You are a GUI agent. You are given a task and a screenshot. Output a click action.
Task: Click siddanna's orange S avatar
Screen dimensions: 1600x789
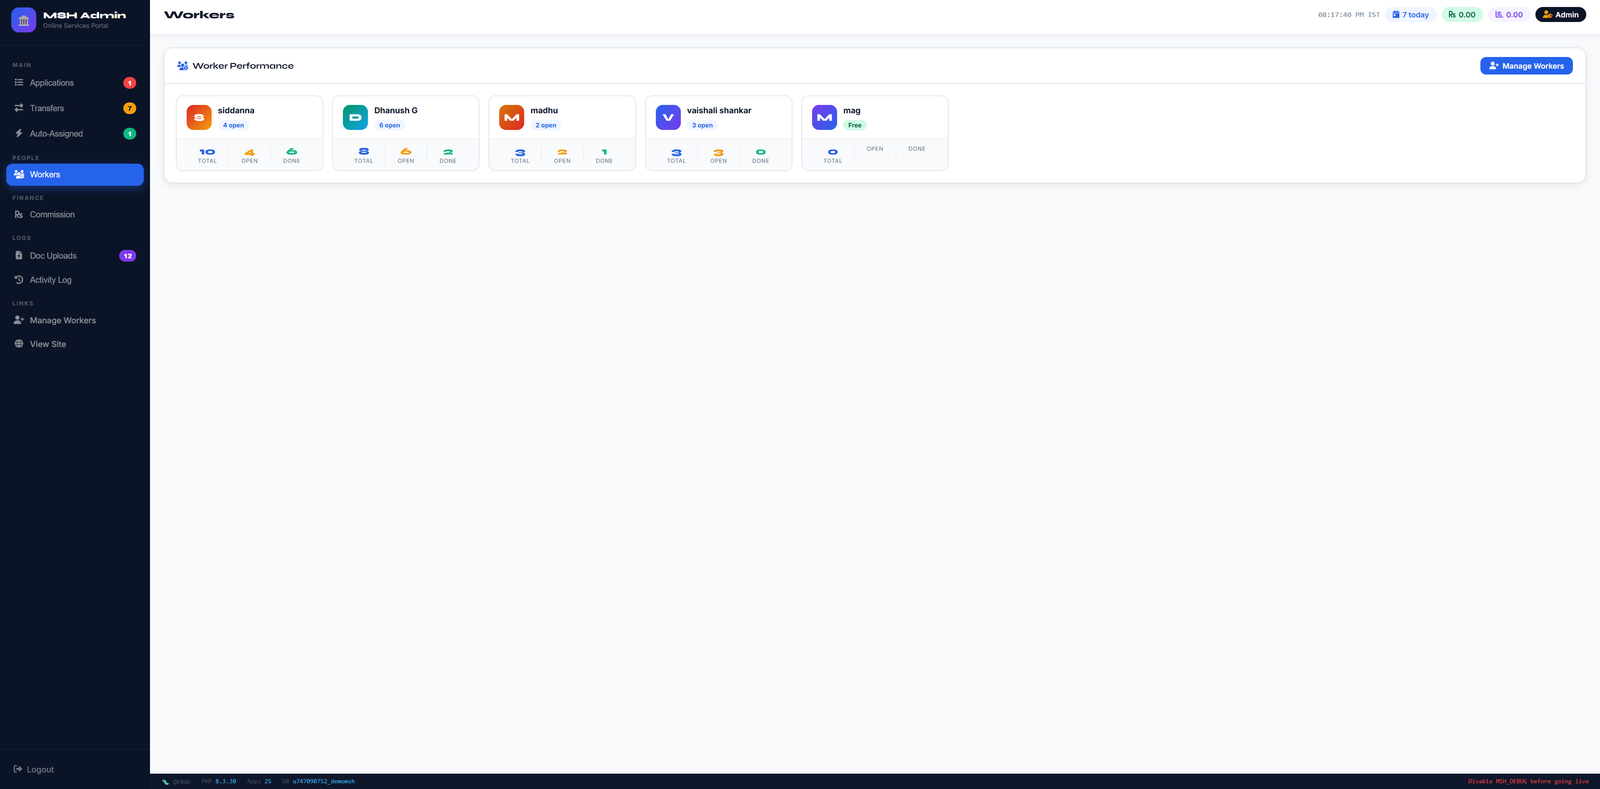click(x=199, y=117)
